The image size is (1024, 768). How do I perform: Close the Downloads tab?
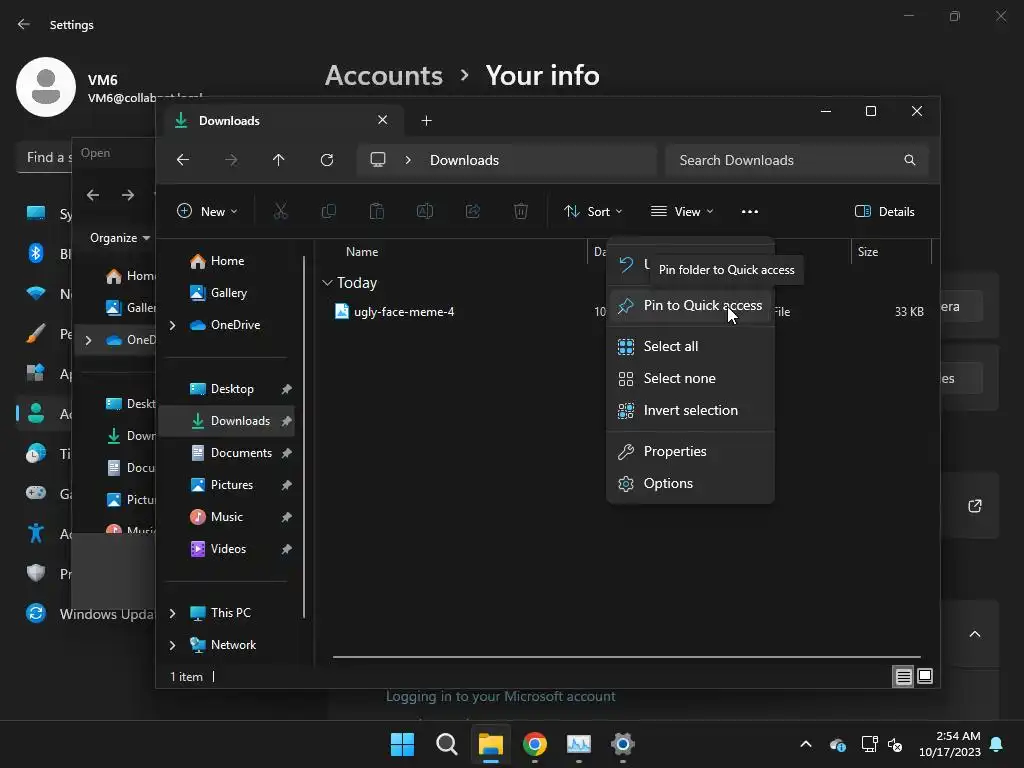click(x=383, y=120)
